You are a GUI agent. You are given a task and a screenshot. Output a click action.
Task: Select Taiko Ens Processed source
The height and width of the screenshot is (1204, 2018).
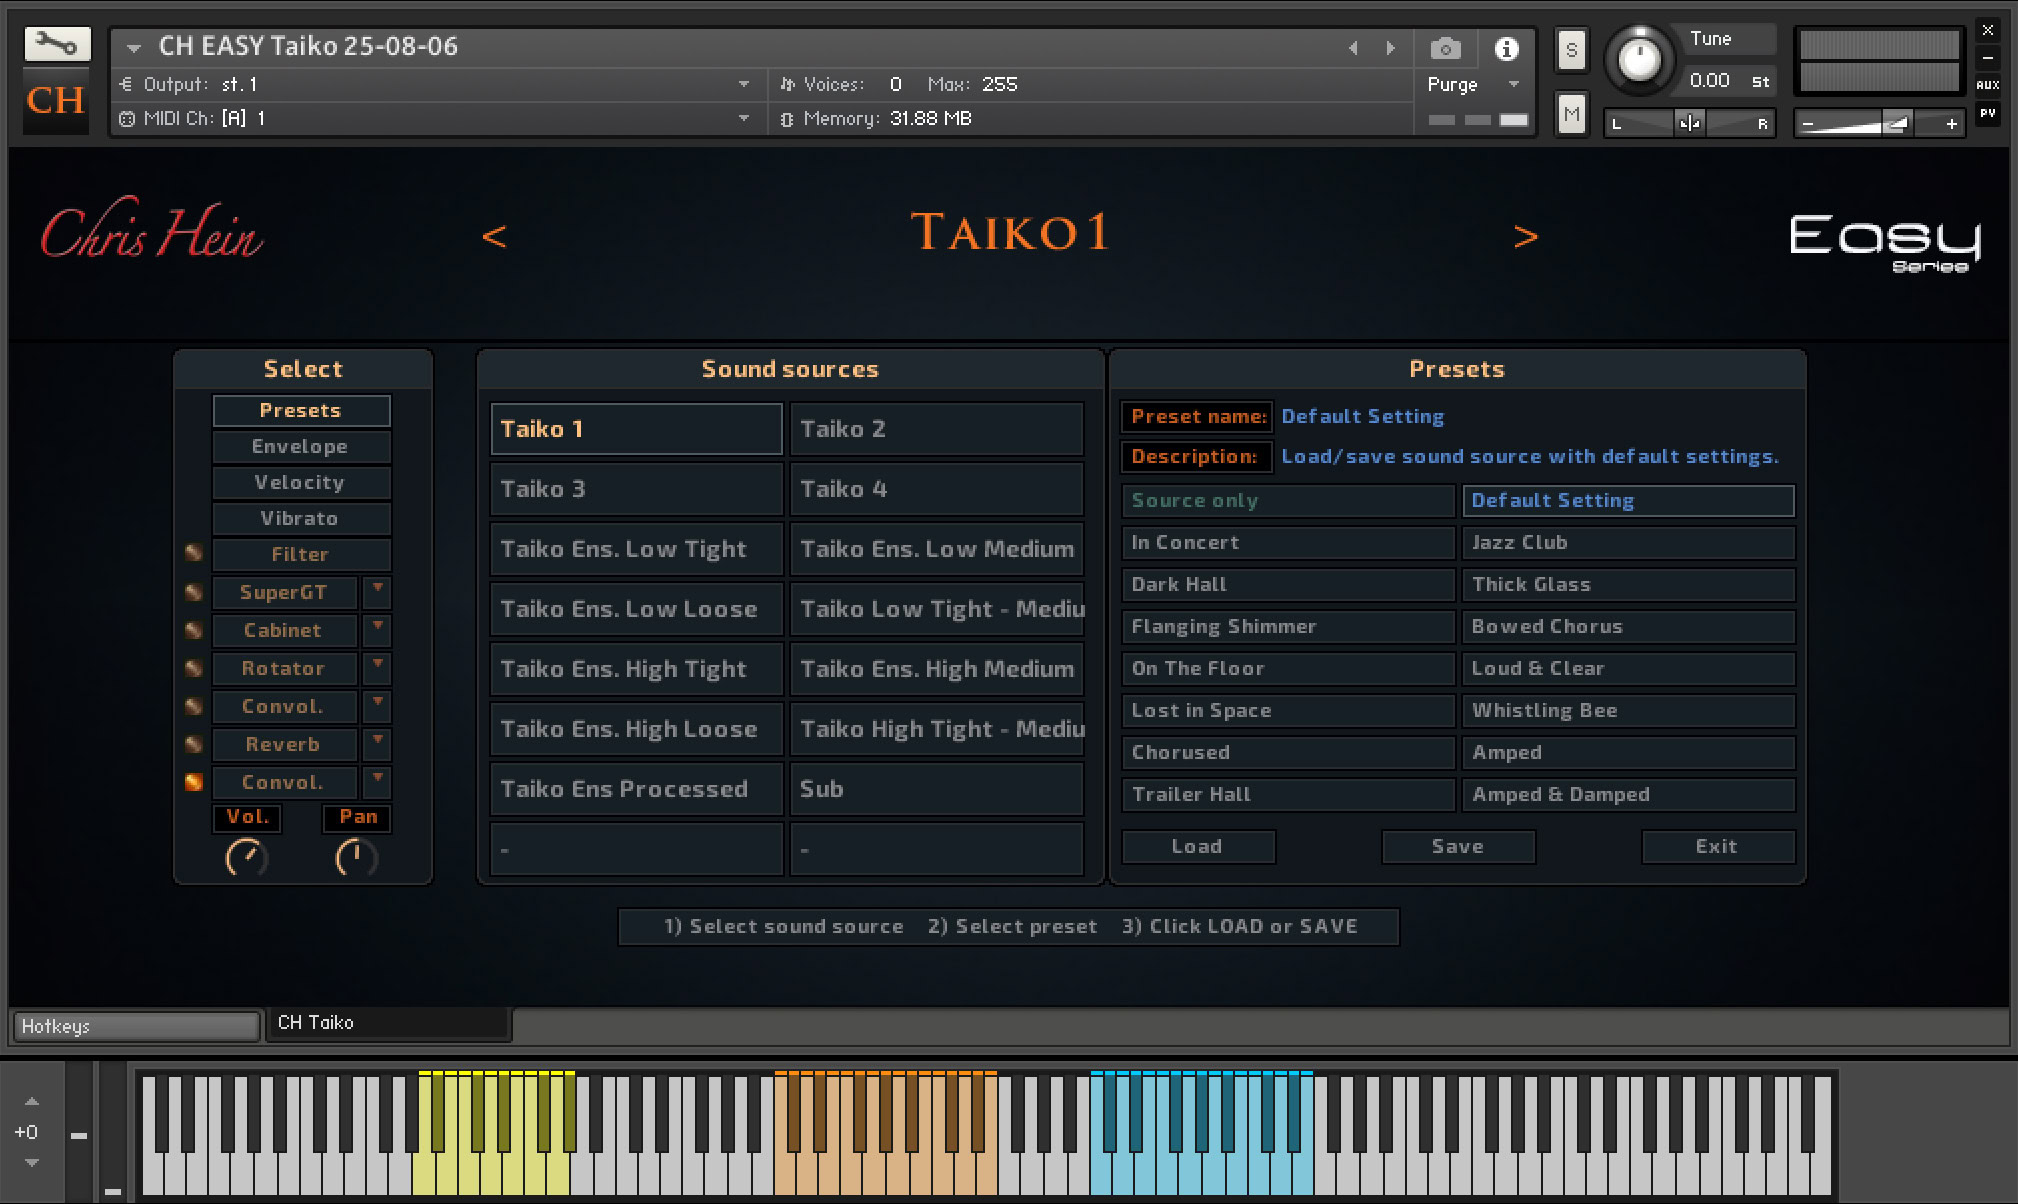point(636,789)
